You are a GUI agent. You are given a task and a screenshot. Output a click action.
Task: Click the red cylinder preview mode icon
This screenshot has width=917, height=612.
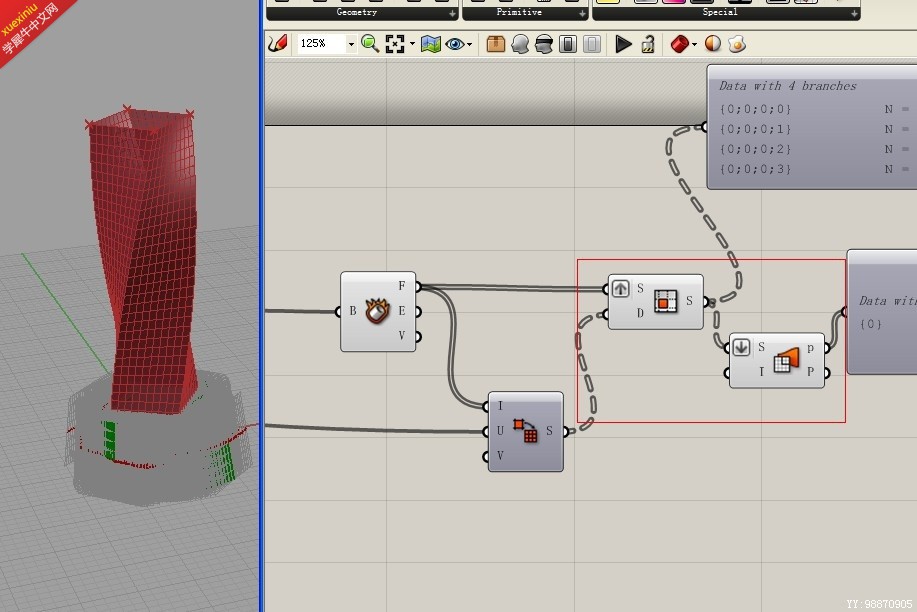coord(679,44)
